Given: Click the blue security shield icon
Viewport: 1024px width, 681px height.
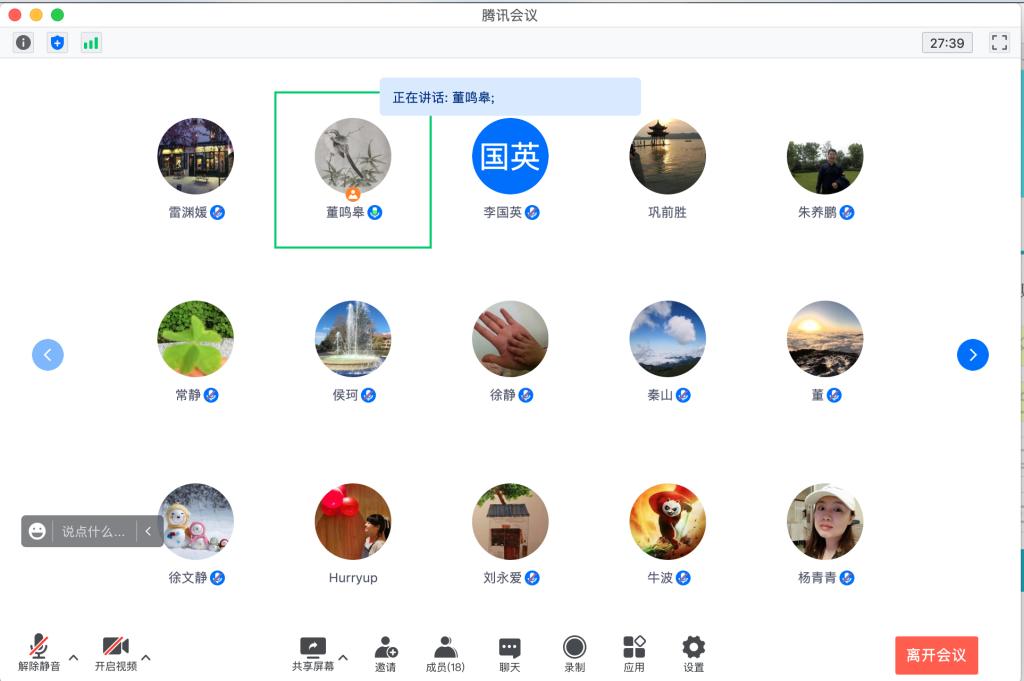Looking at the screenshot, I should 57,43.
